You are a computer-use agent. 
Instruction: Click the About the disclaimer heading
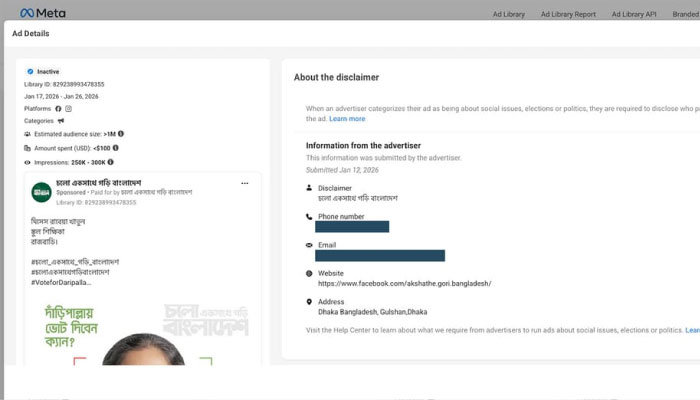click(336, 77)
